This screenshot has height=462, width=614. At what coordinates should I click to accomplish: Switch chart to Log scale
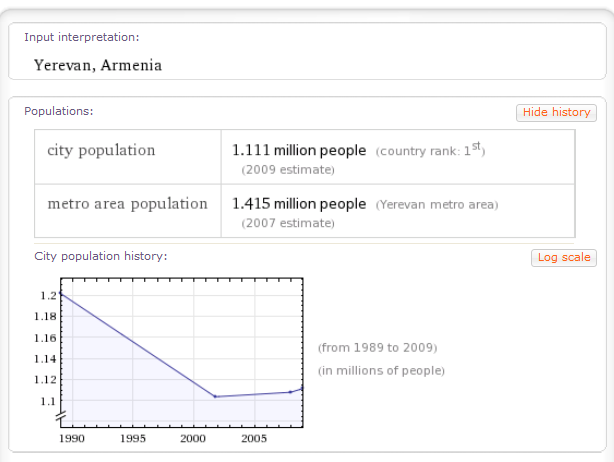(x=563, y=257)
